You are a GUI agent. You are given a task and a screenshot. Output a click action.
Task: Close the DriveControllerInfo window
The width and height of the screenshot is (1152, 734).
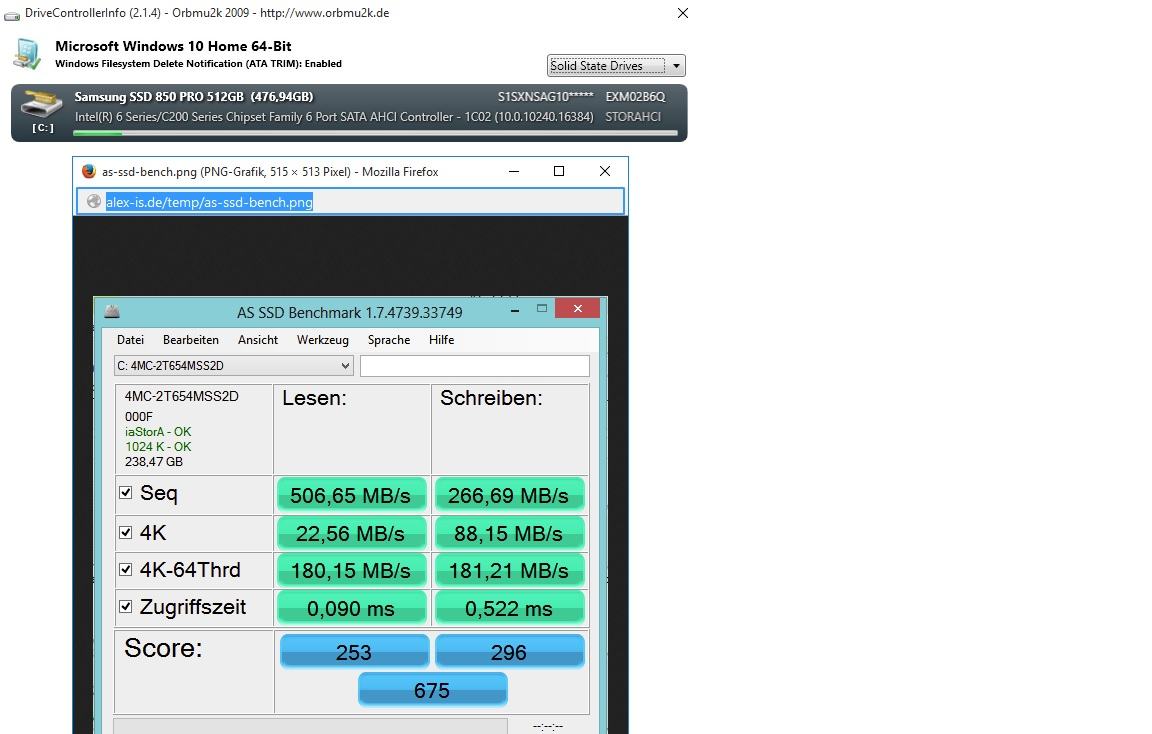click(x=683, y=13)
